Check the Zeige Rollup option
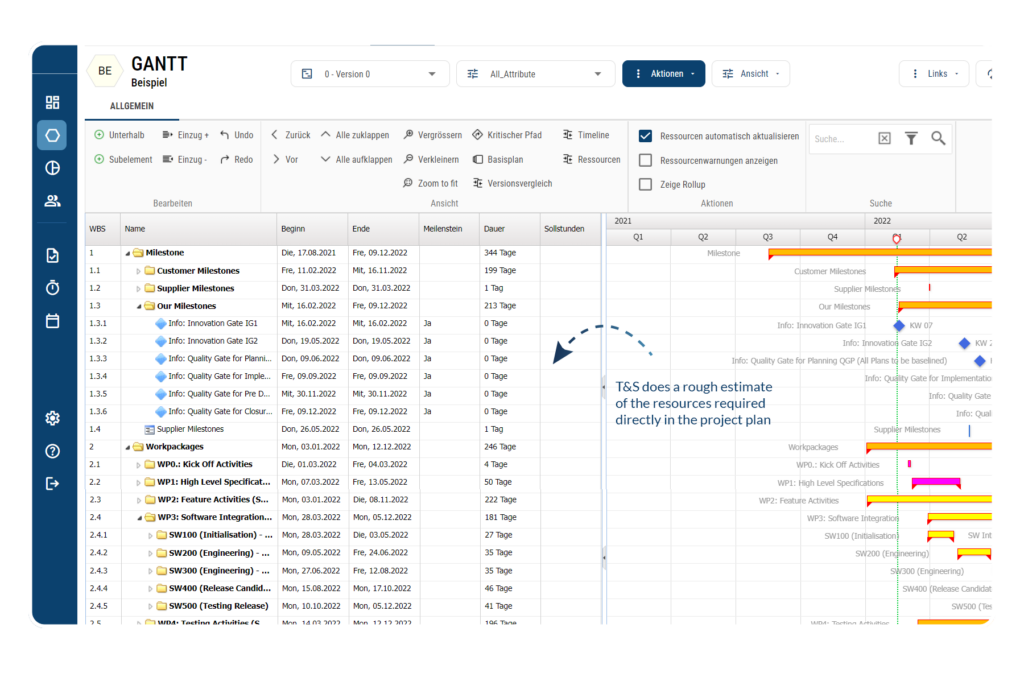 click(x=645, y=184)
